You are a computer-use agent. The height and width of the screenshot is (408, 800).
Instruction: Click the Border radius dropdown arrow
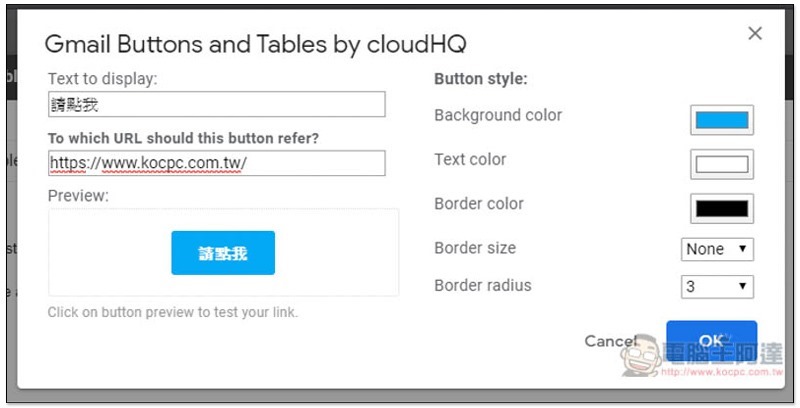[x=742, y=286]
